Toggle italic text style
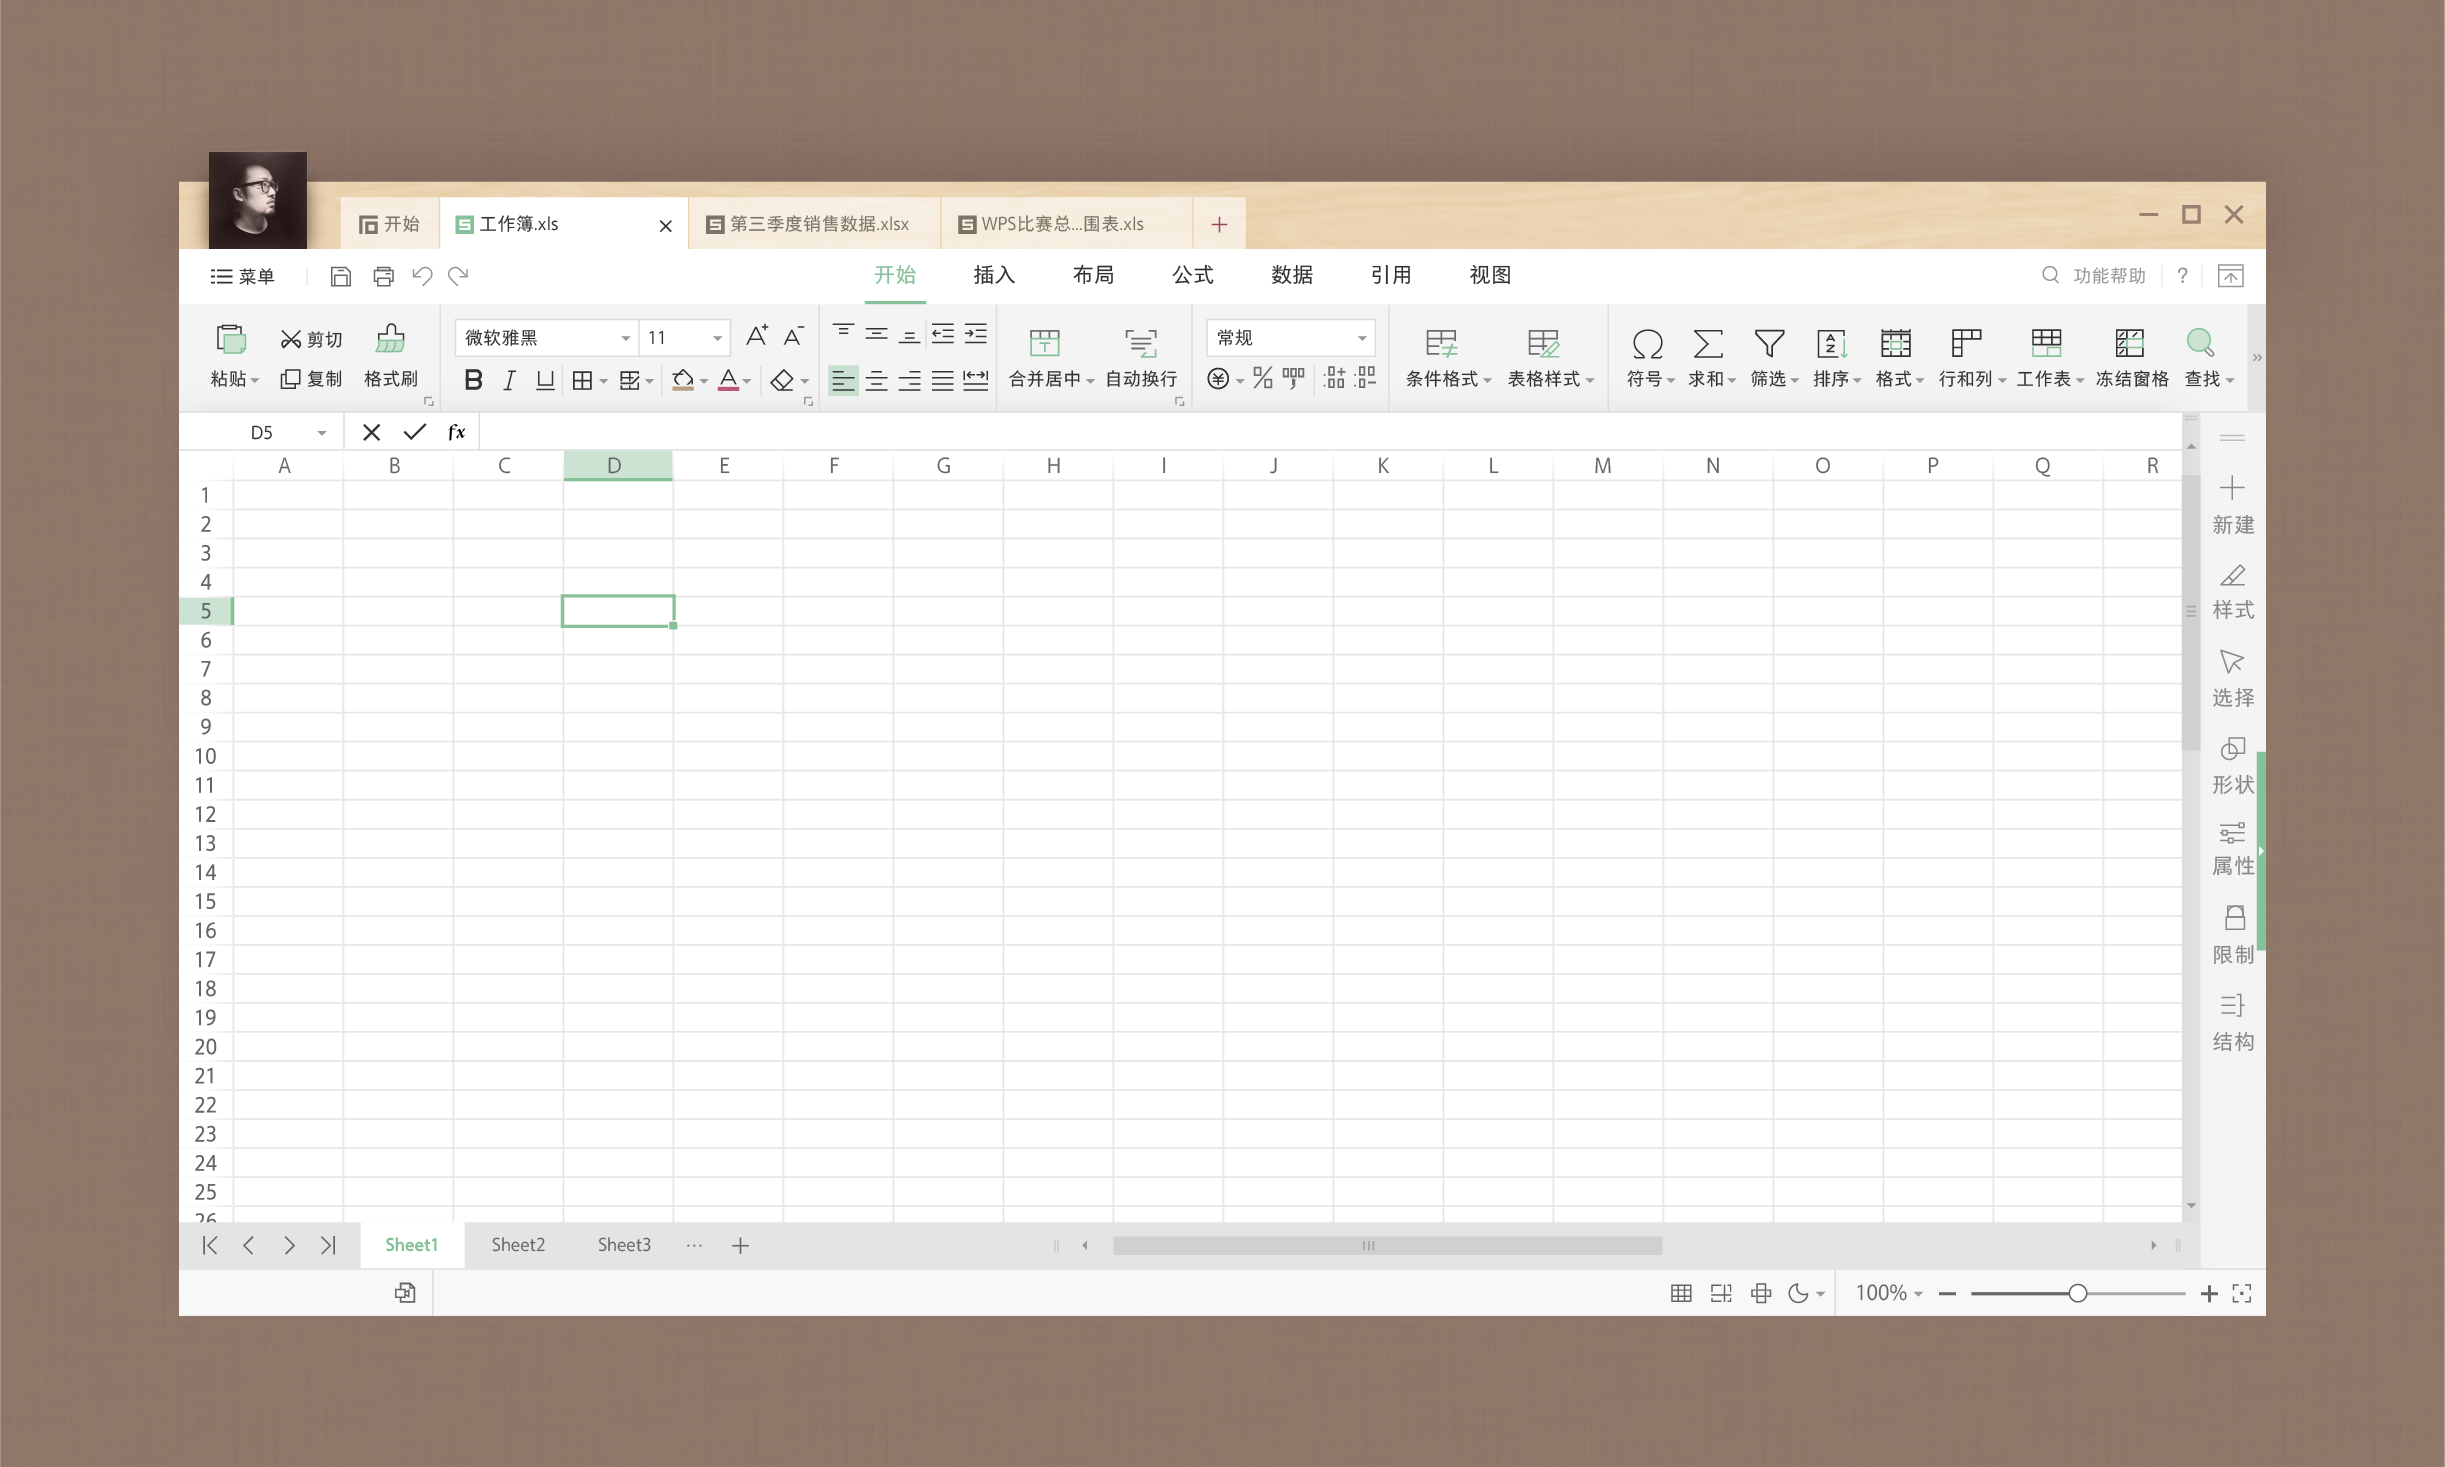 pyautogui.click(x=509, y=380)
